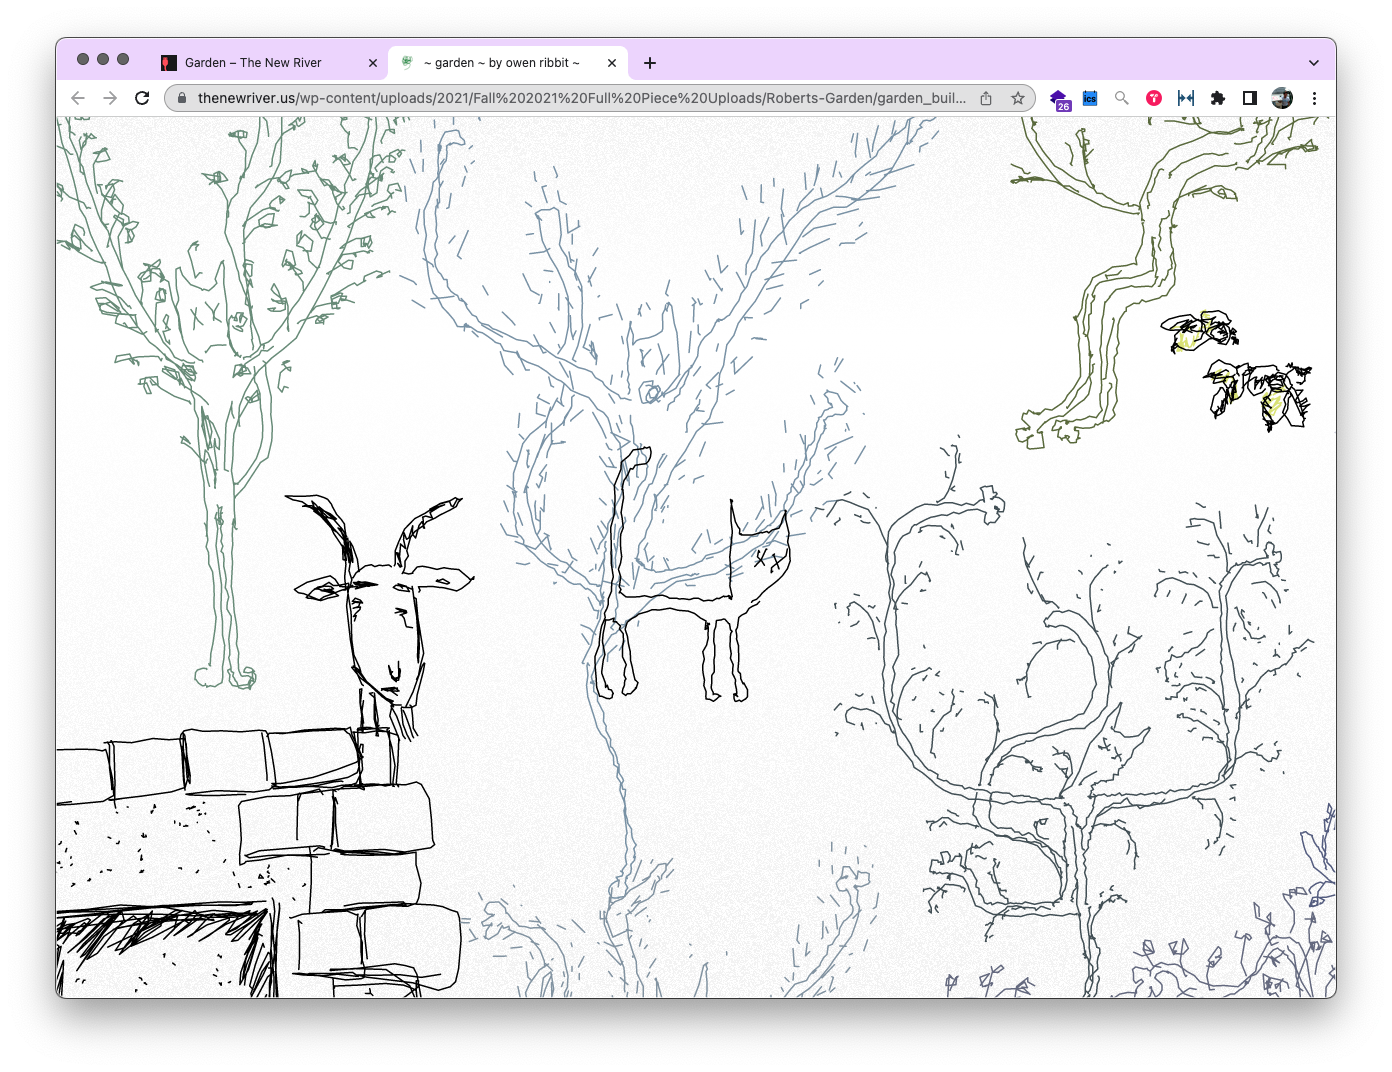Click the pink circular extension icon
This screenshot has height=1072, width=1392.
pyautogui.click(x=1154, y=98)
